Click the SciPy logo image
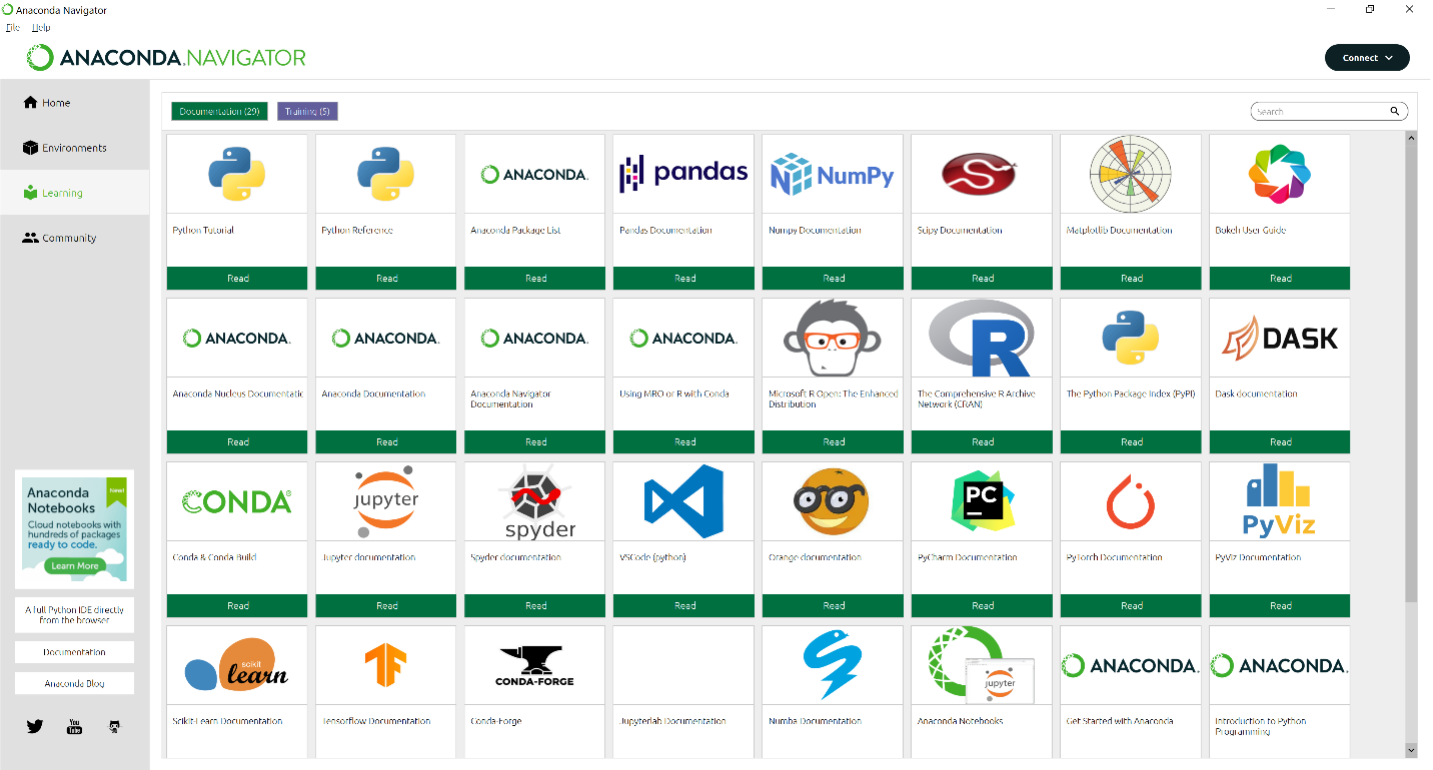The image size is (1433, 770). pyautogui.click(x=982, y=174)
